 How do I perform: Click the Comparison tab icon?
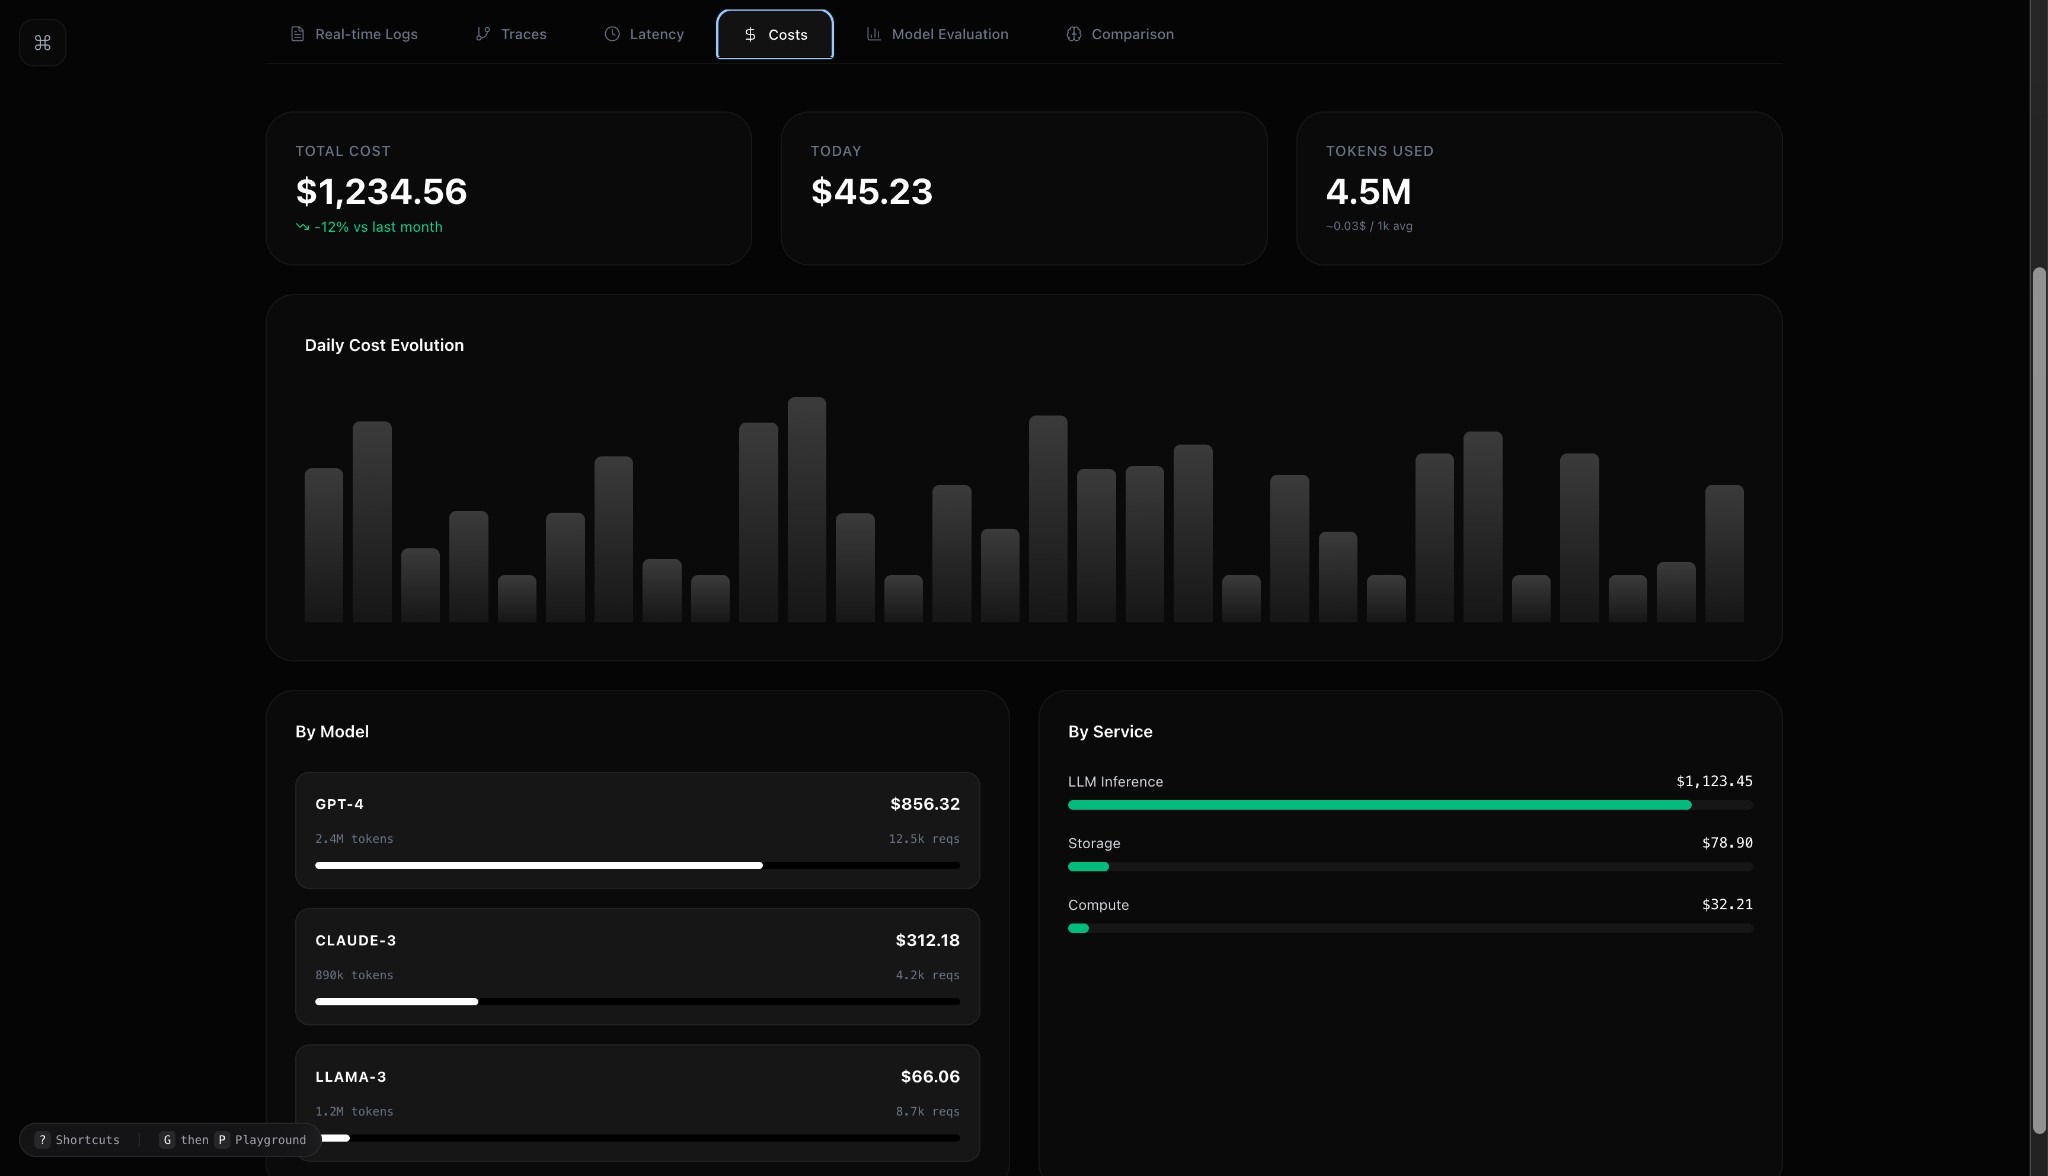1073,34
